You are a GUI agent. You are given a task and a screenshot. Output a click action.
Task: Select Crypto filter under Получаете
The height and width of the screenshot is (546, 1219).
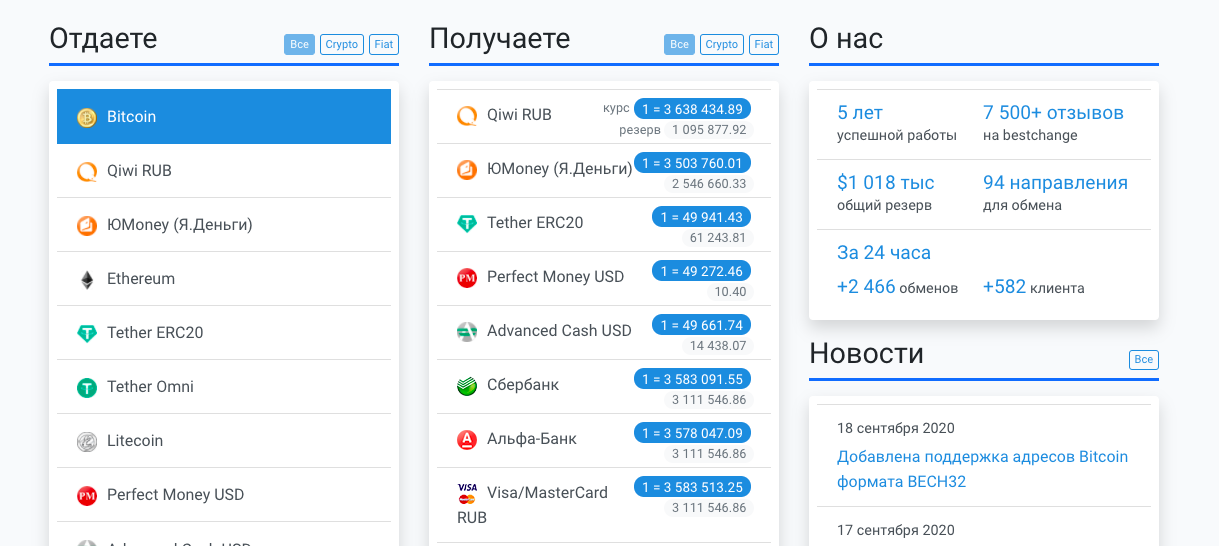pos(722,44)
